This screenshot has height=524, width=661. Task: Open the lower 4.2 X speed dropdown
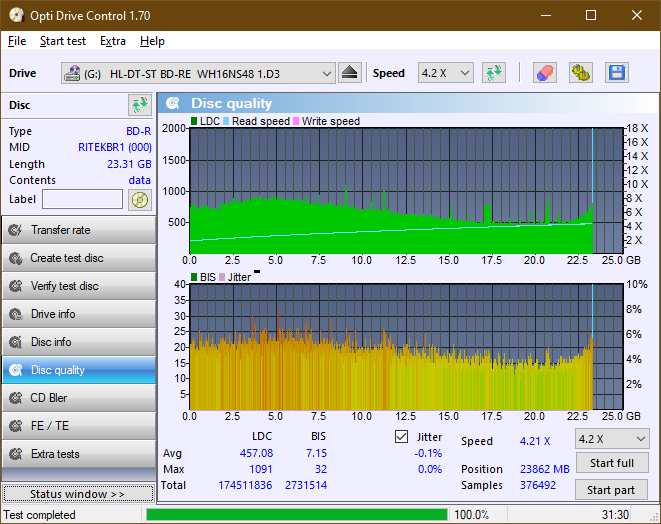(x=612, y=439)
